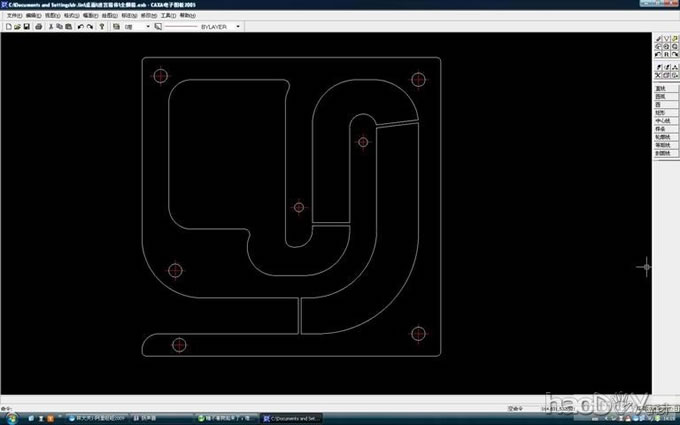Click the New file icon in toolbar

(7, 27)
